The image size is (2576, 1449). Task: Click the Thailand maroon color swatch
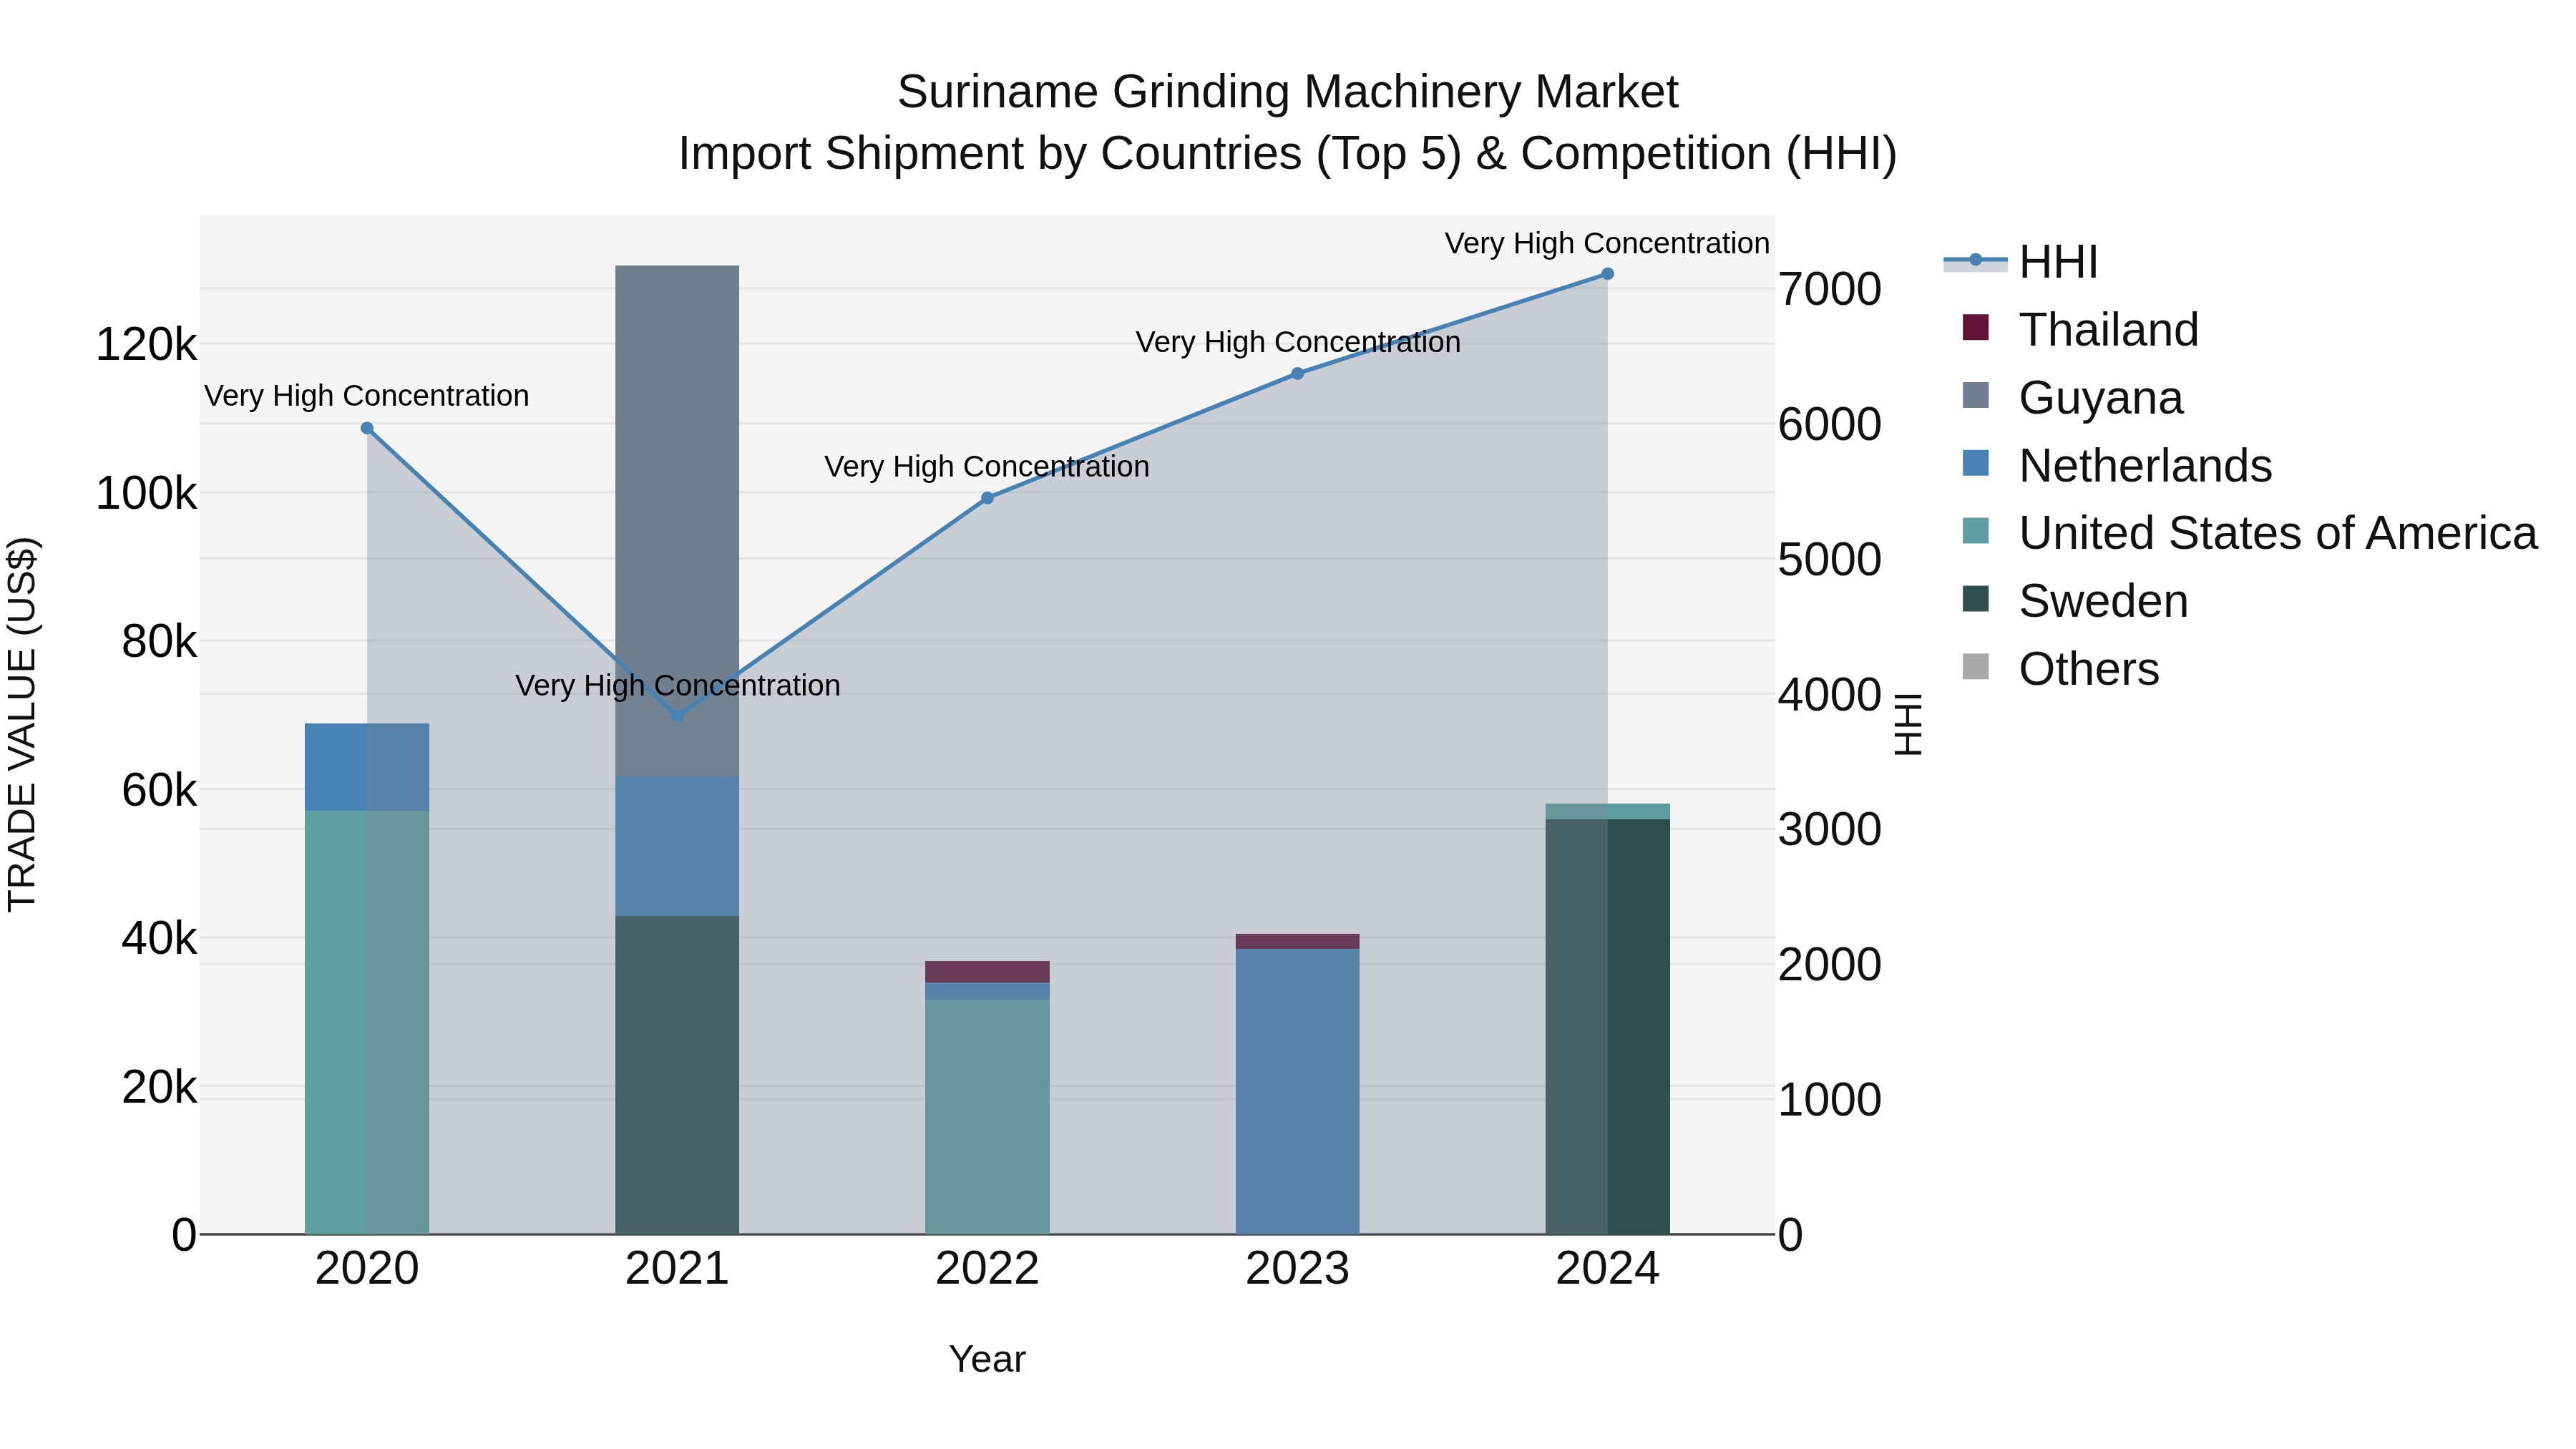tap(1976, 327)
